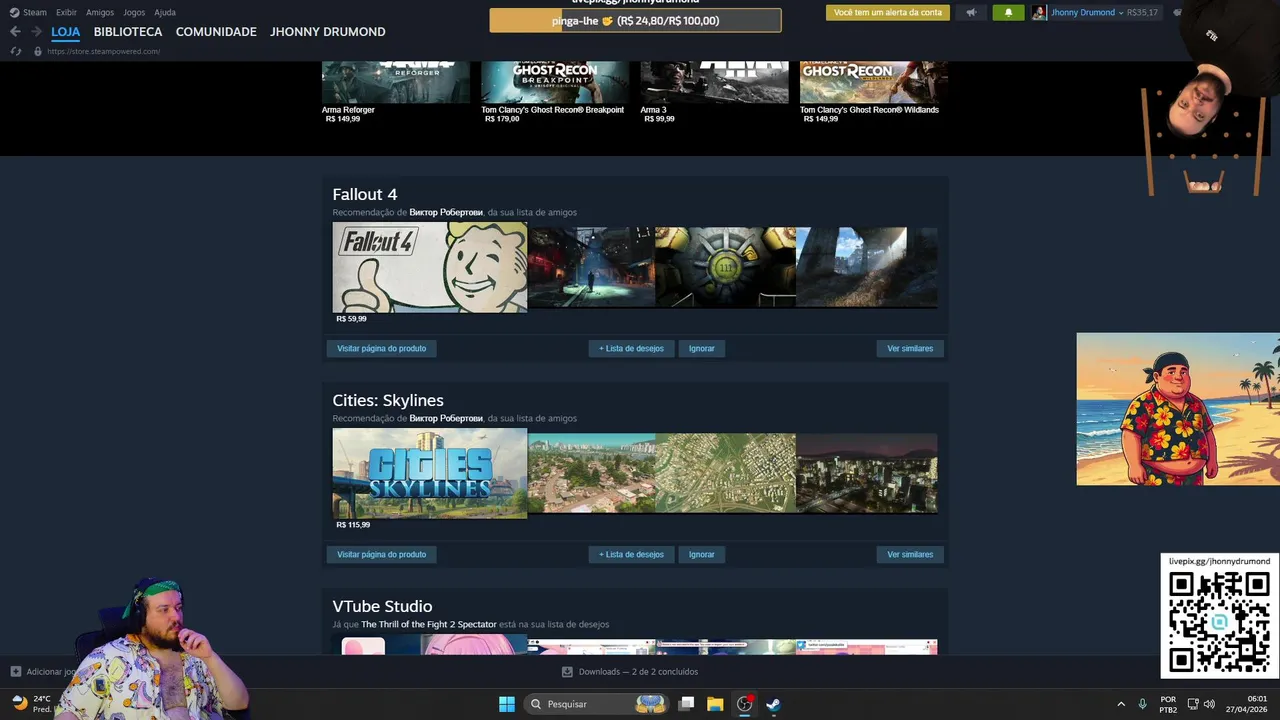Open Task View on the taskbar

click(x=686, y=704)
